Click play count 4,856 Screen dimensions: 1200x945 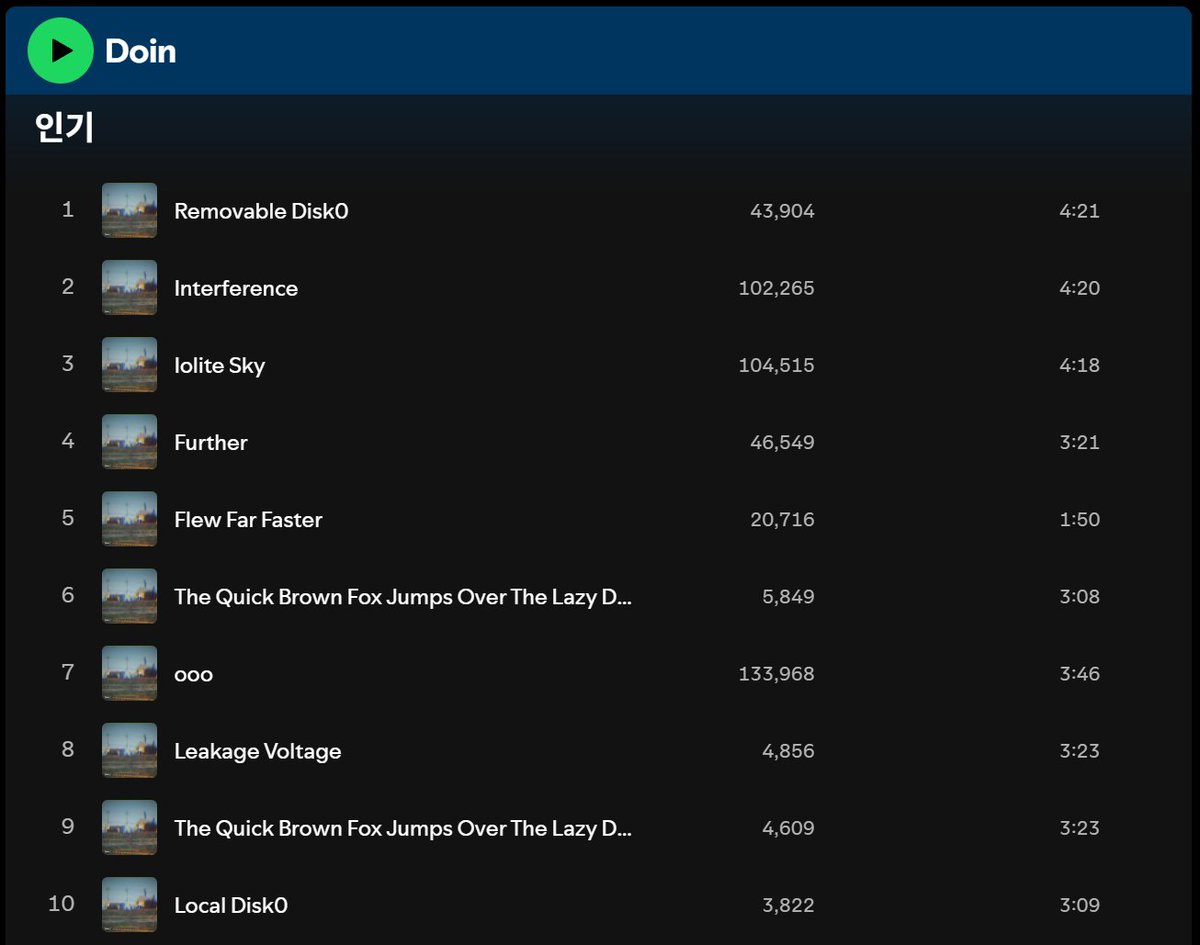coord(788,751)
